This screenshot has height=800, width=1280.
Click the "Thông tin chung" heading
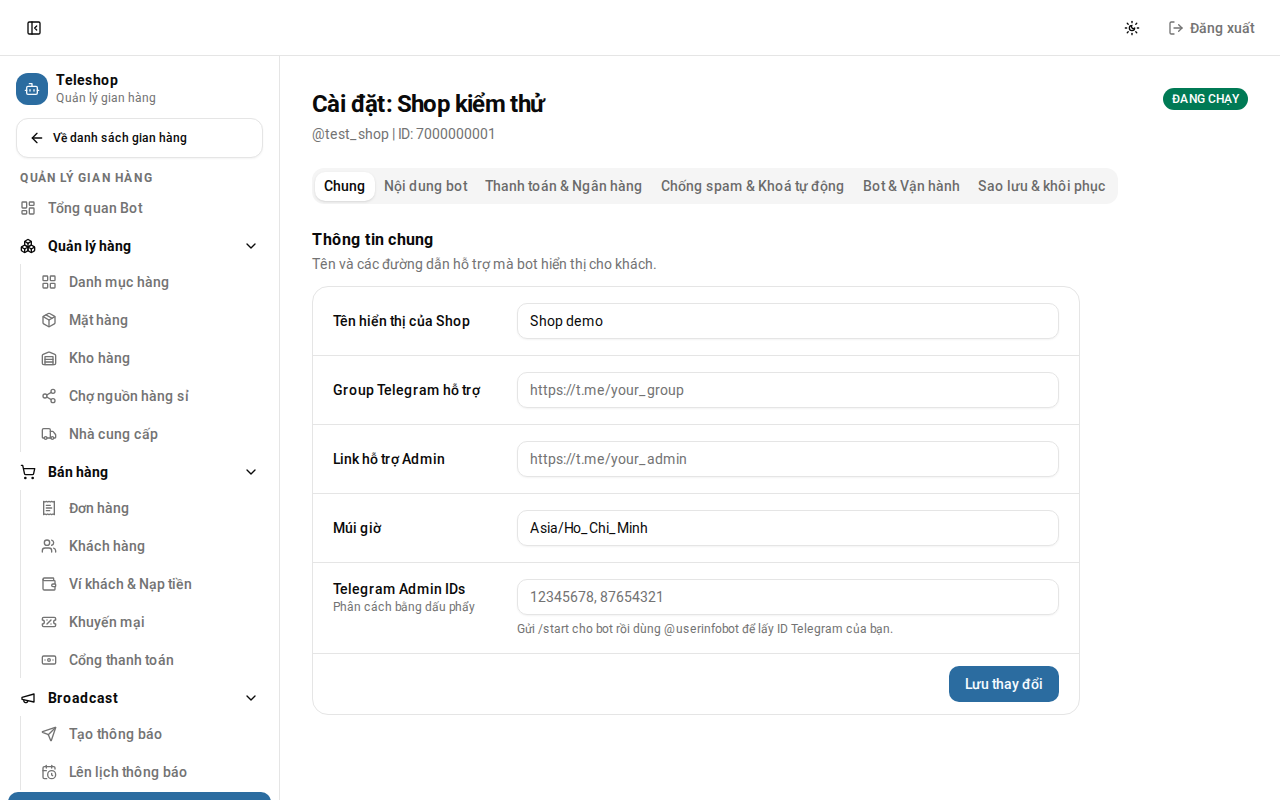point(372,239)
